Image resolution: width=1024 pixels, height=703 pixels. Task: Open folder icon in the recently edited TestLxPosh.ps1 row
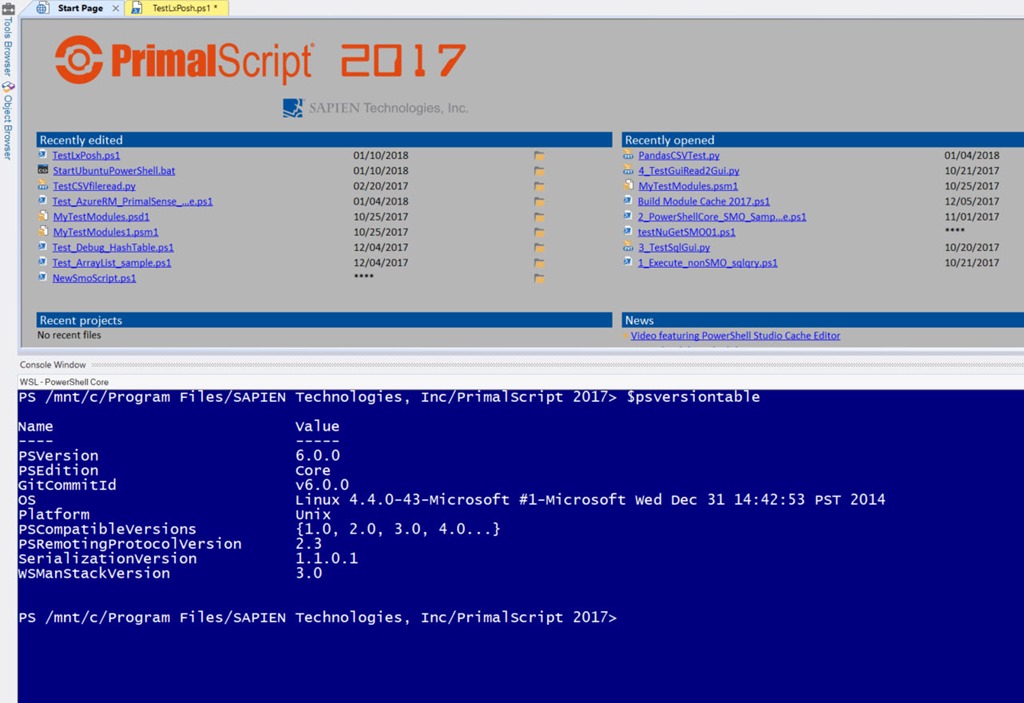(539, 155)
